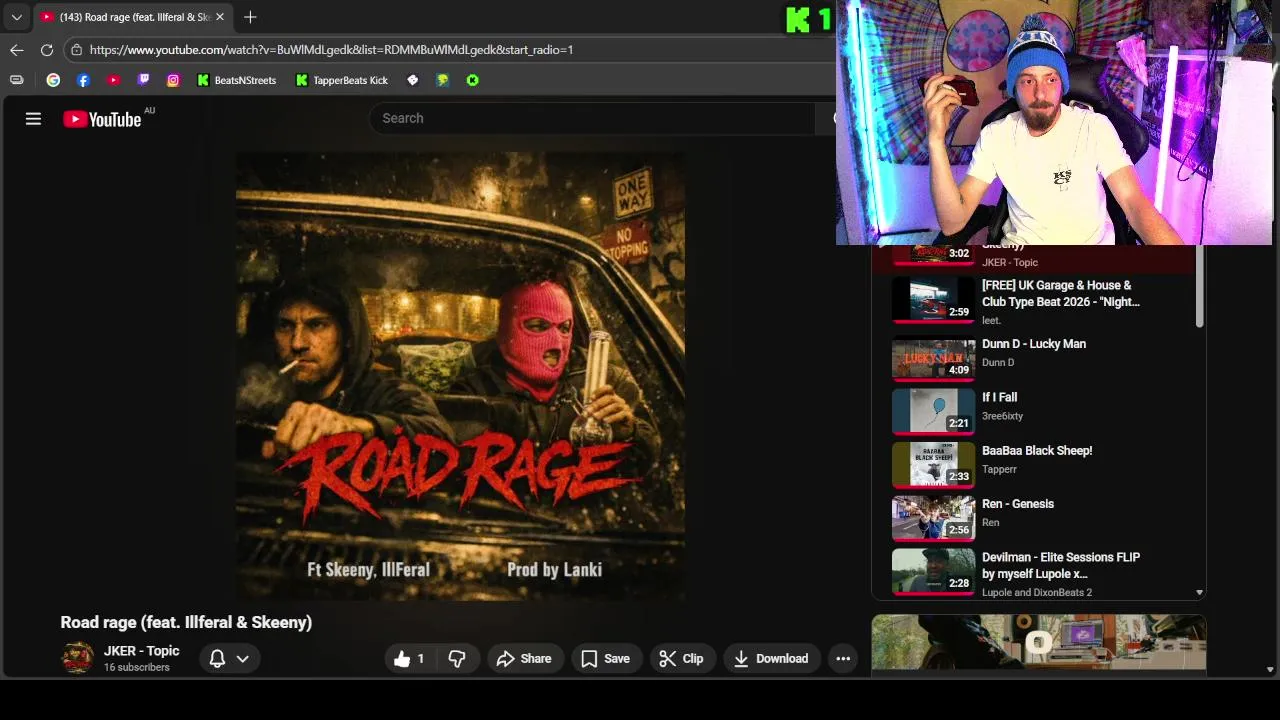Click the 16 subscribers text
1280x720 pixels.
point(136,668)
